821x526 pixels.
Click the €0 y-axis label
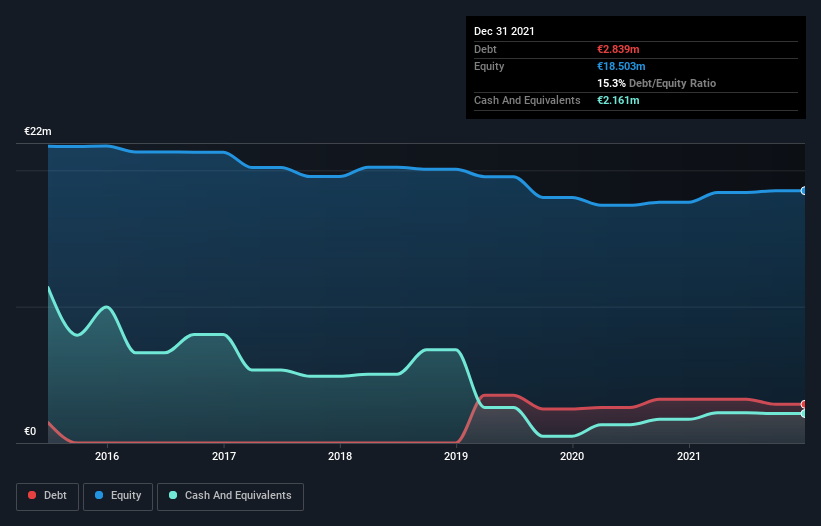point(30,431)
